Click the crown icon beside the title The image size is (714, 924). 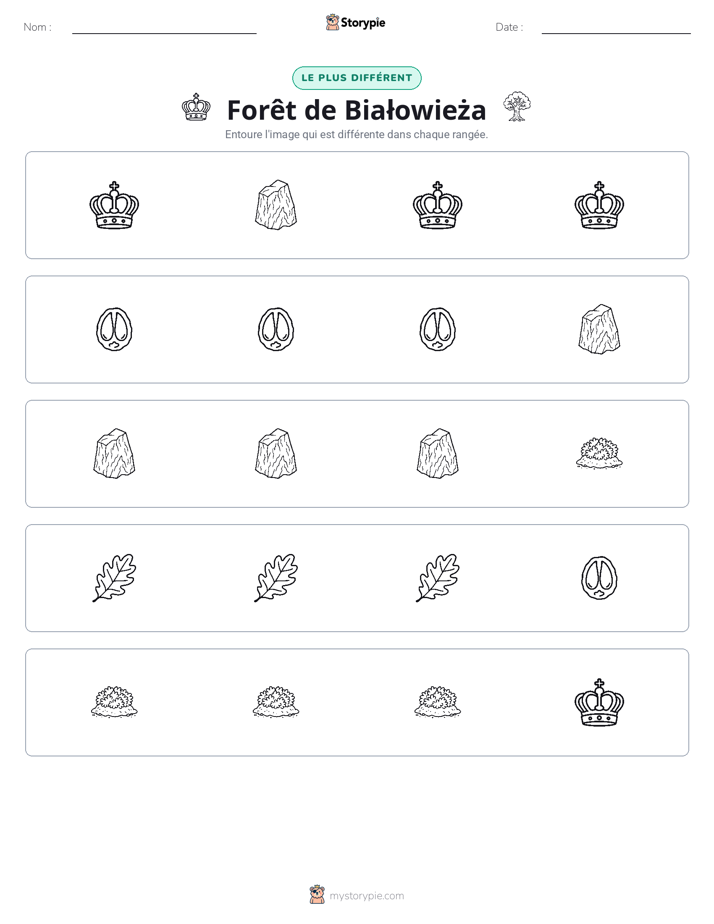click(196, 108)
